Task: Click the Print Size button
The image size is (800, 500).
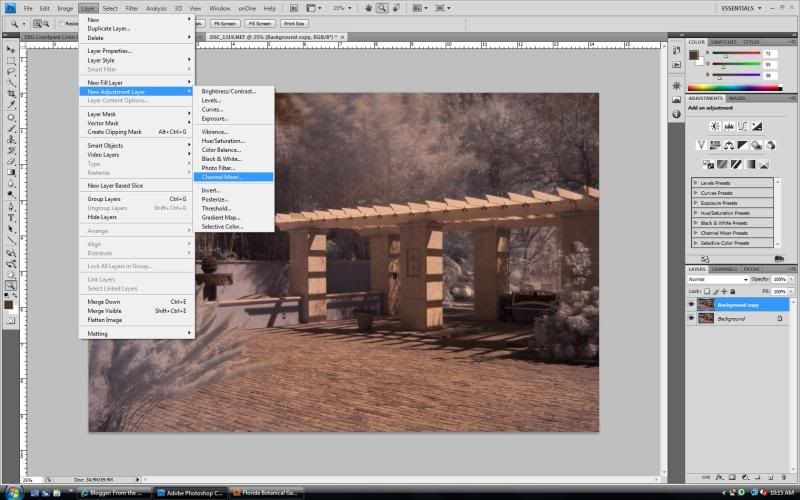Action: tap(293, 22)
